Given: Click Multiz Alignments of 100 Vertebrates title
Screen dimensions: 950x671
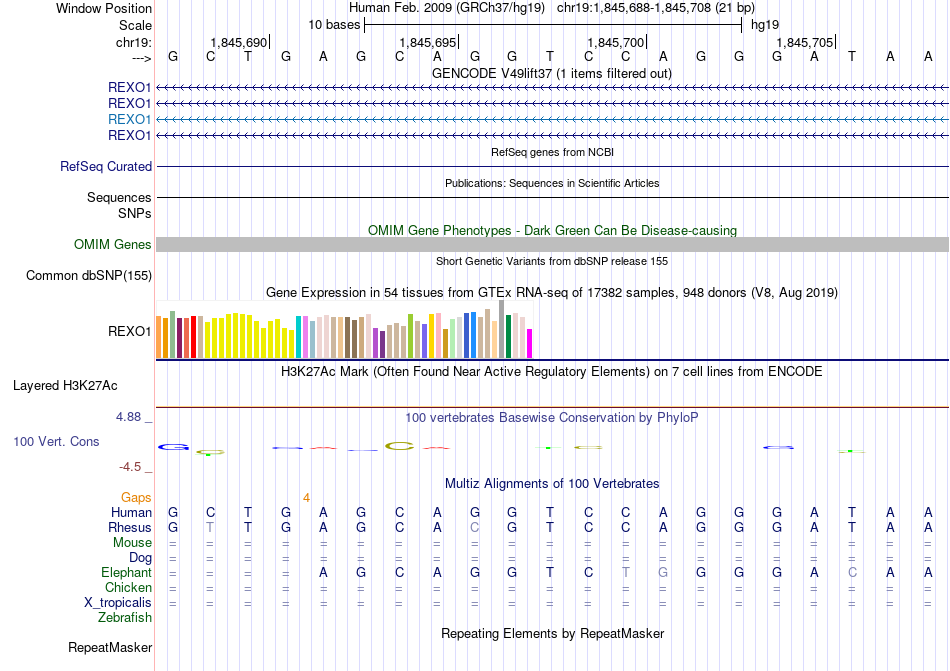Looking at the screenshot, I should click(x=551, y=484).
